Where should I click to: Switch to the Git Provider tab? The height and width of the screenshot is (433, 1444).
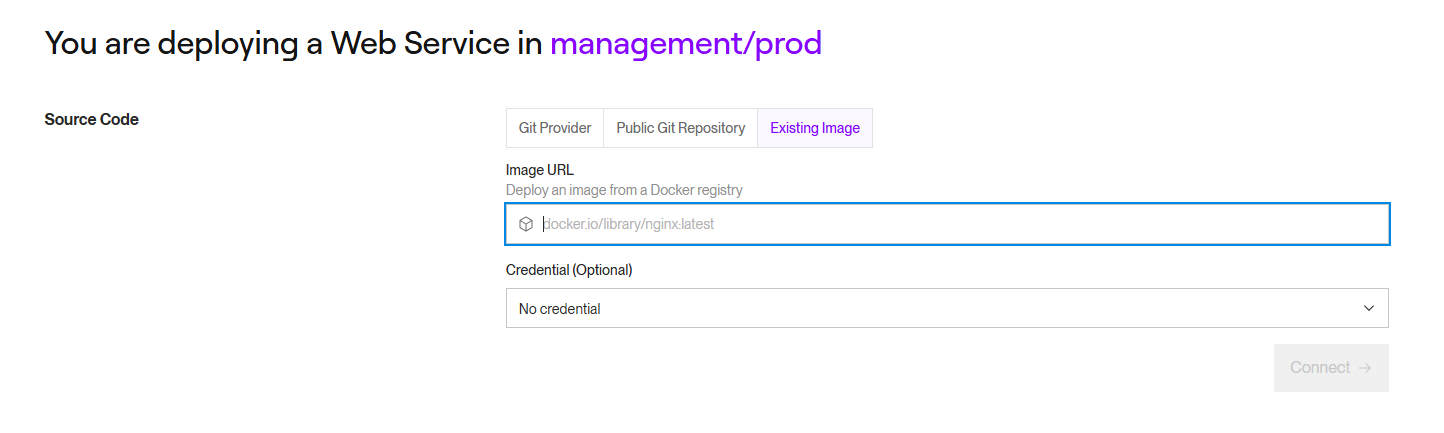[x=555, y=128]
